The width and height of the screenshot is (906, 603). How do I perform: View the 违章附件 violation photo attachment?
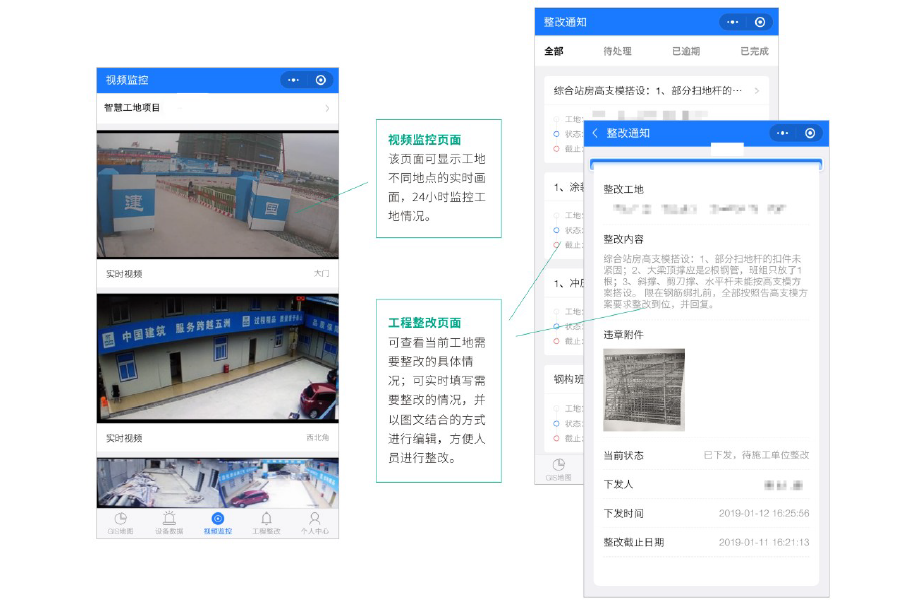(x=644, y=390)
